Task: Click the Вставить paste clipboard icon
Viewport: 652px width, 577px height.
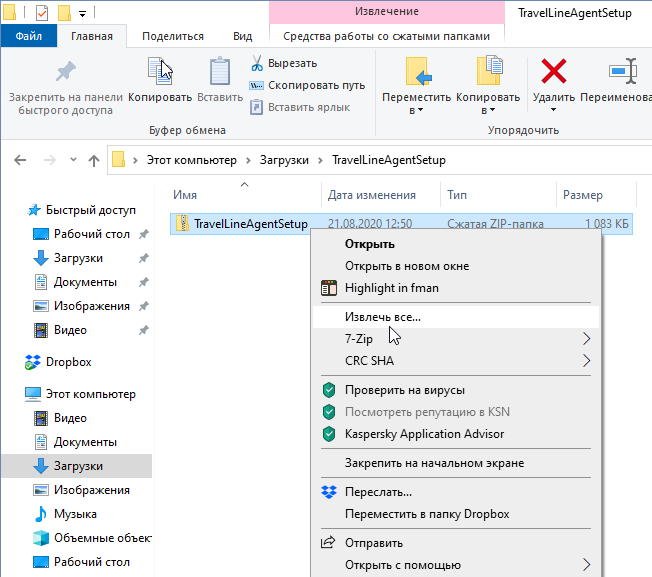Action: [x=220, y=71]
